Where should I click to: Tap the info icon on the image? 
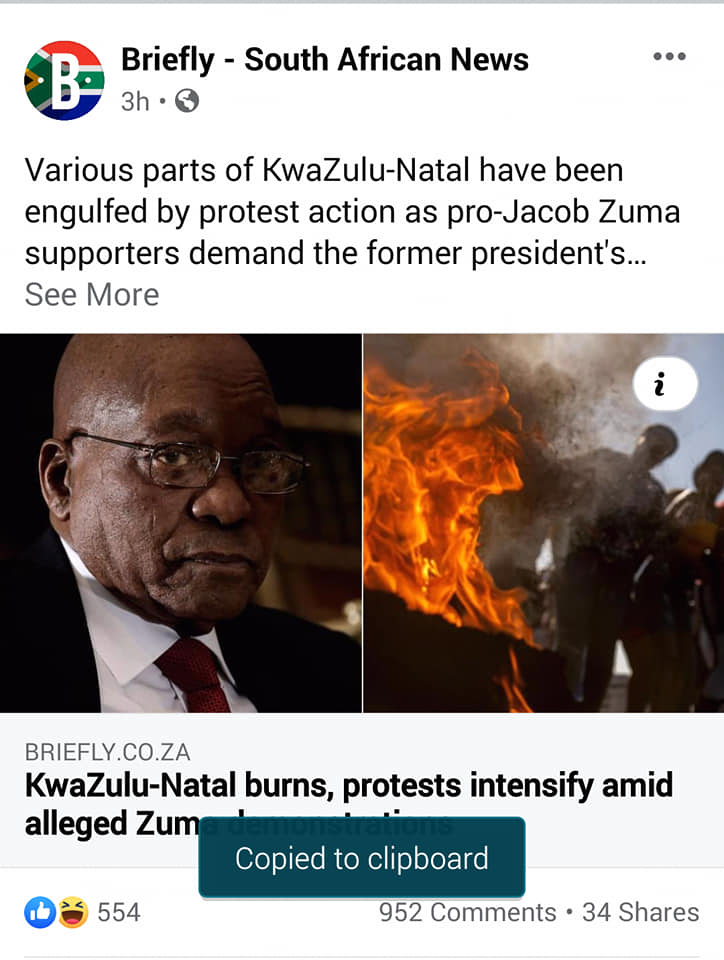coord(665,384)
